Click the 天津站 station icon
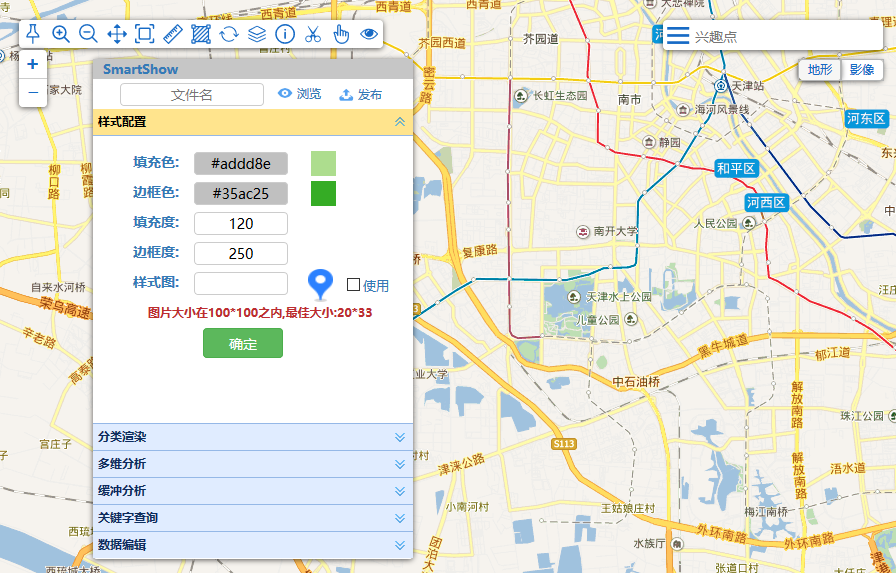This screenshot has height=573, width=896. coord(721,86)
